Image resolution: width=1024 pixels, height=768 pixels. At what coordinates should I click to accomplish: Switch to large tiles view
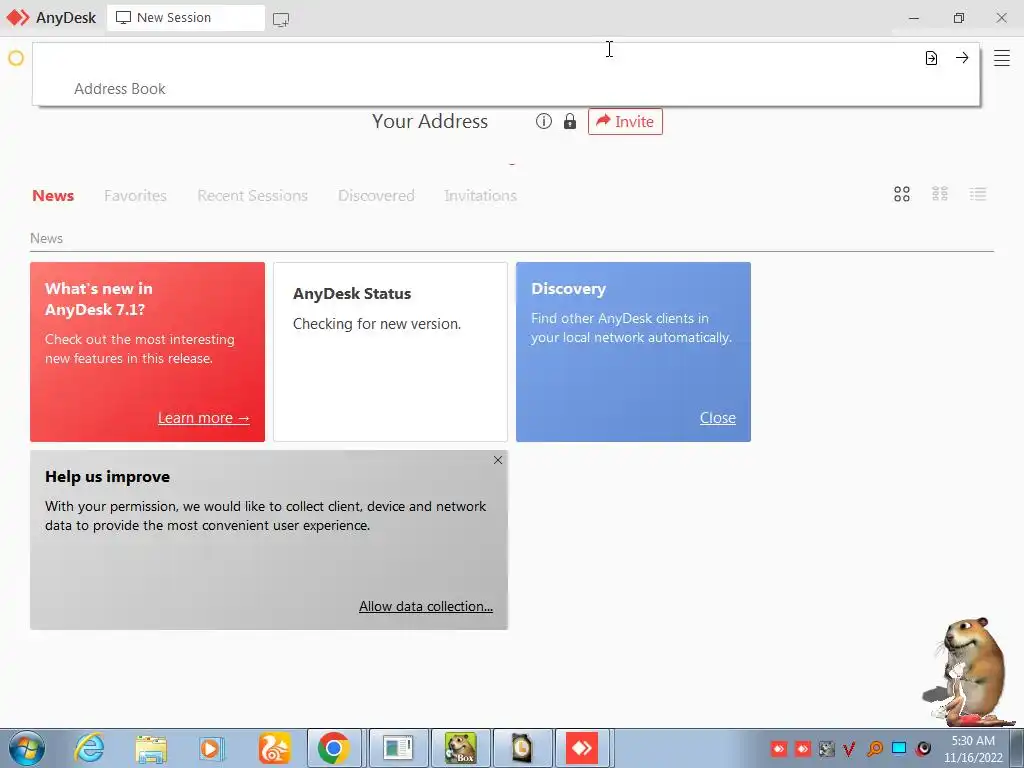coord(902,194)
